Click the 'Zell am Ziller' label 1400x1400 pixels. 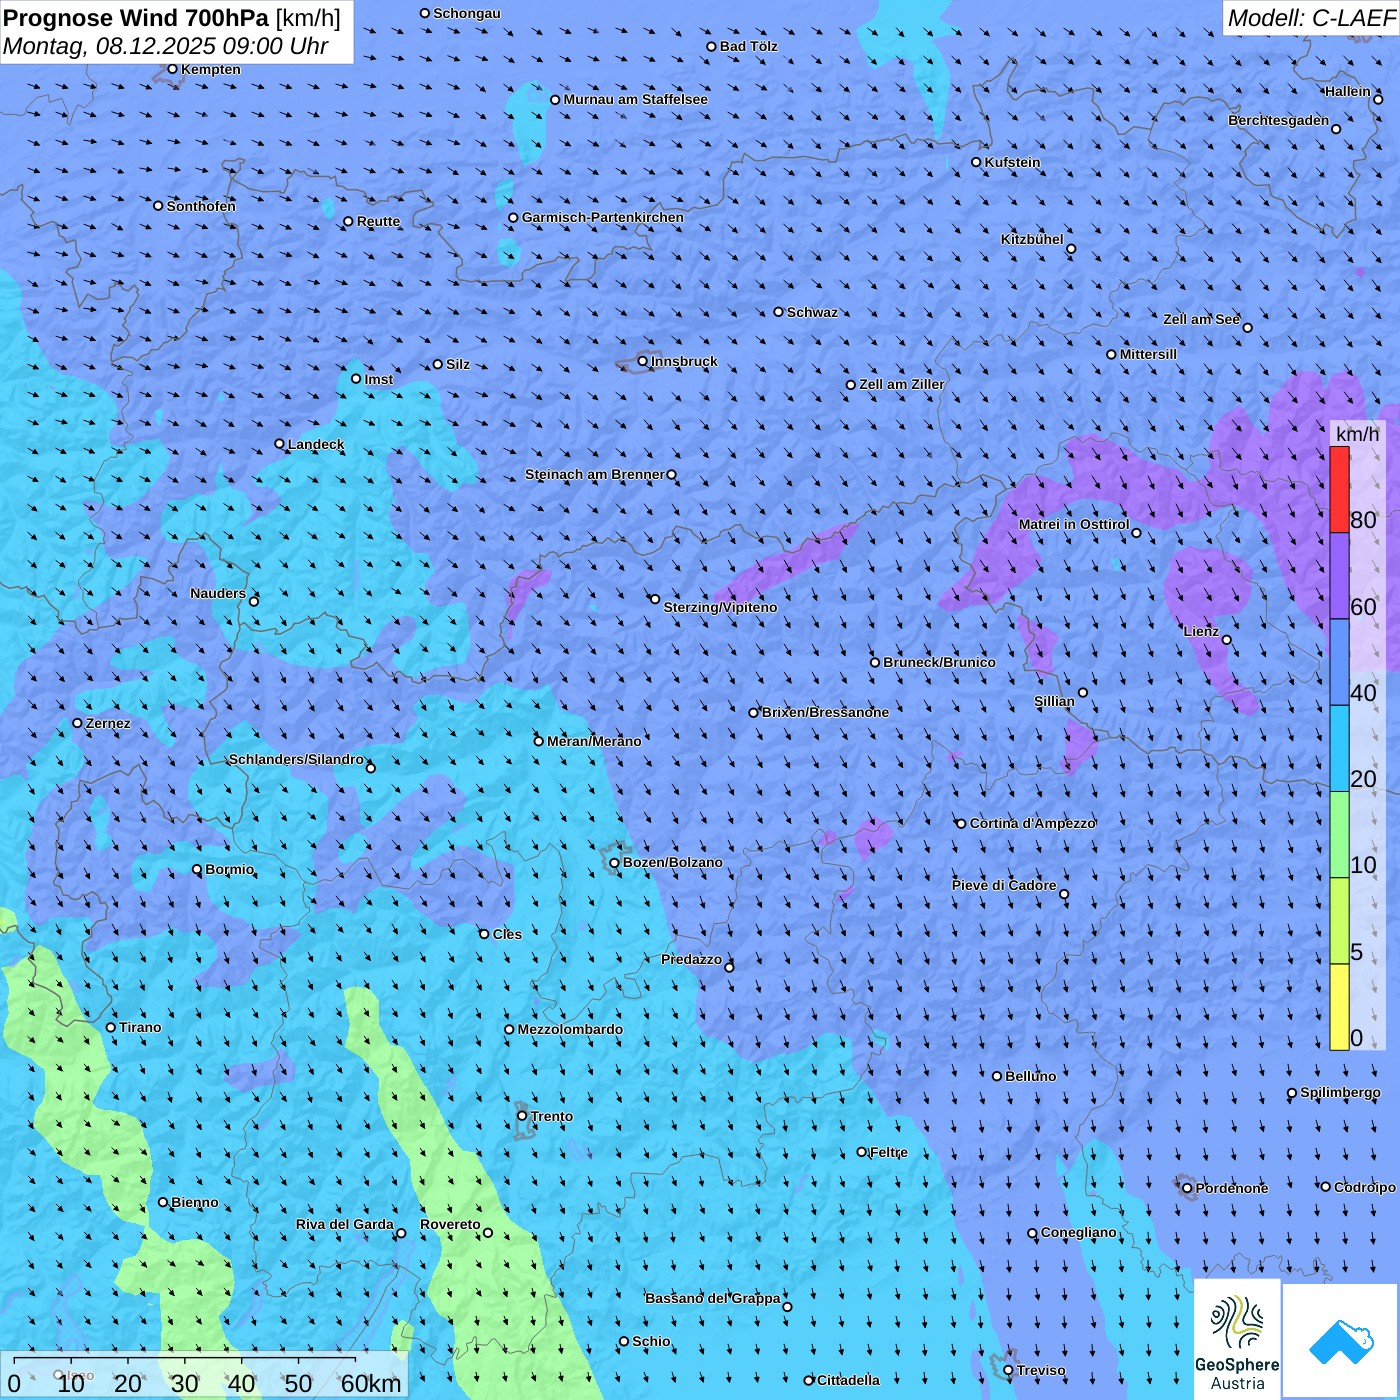click(x=902, y=384)
